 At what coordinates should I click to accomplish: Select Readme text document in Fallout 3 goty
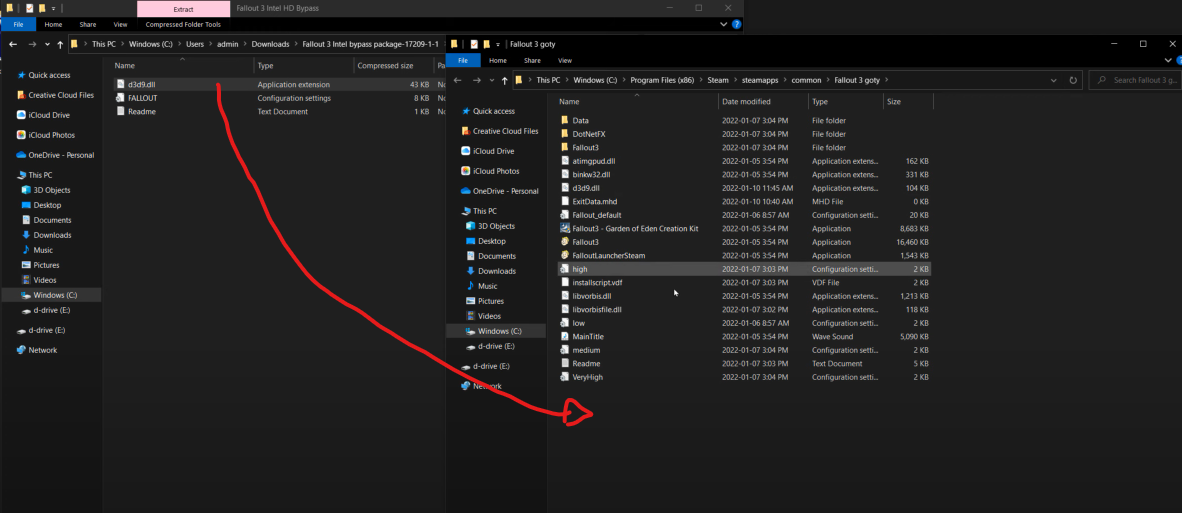click(586, 364)
